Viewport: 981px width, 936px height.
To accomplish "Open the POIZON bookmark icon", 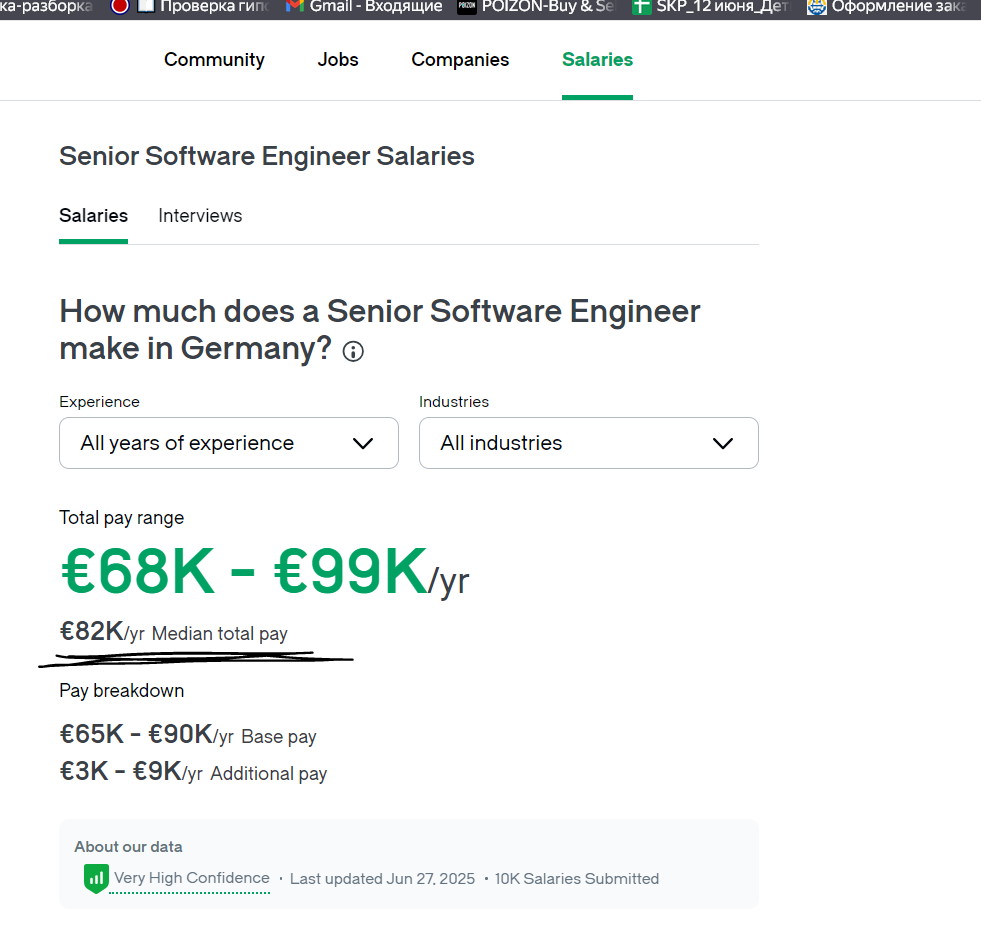I will [467, 6].
